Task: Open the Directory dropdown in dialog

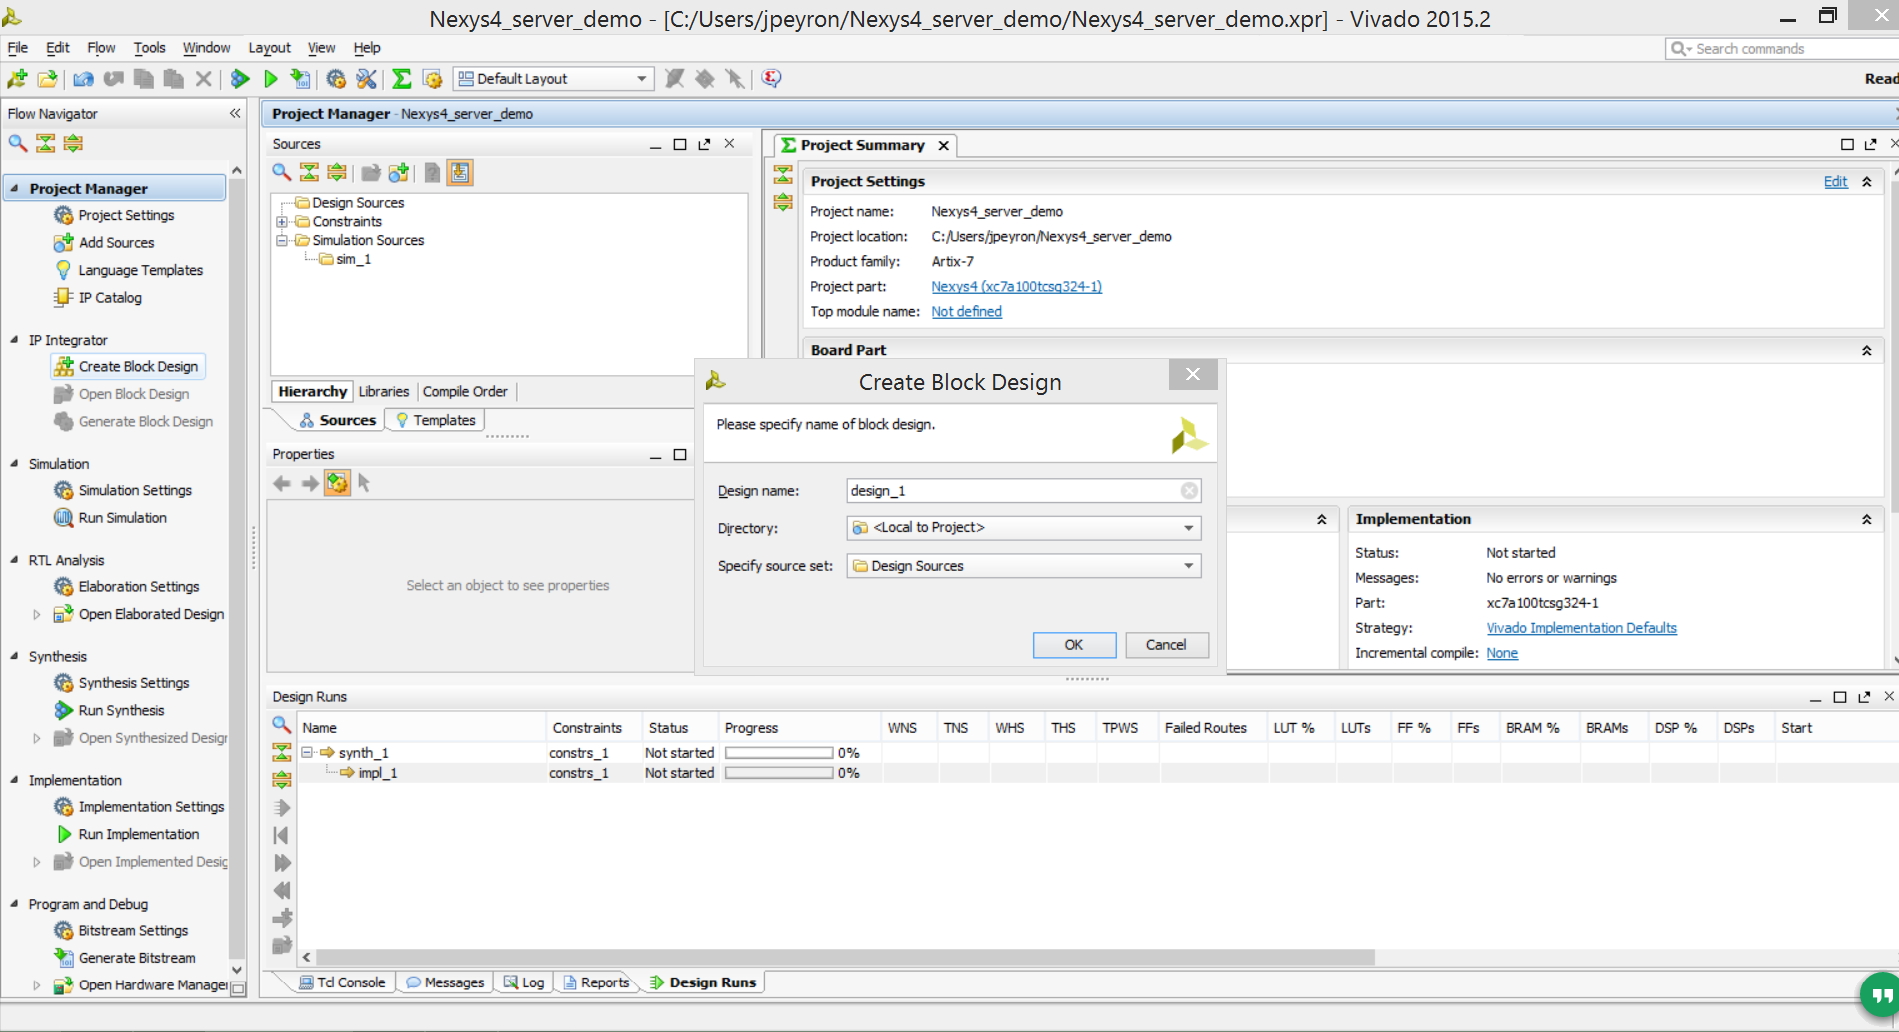Action: point(1024,528)
